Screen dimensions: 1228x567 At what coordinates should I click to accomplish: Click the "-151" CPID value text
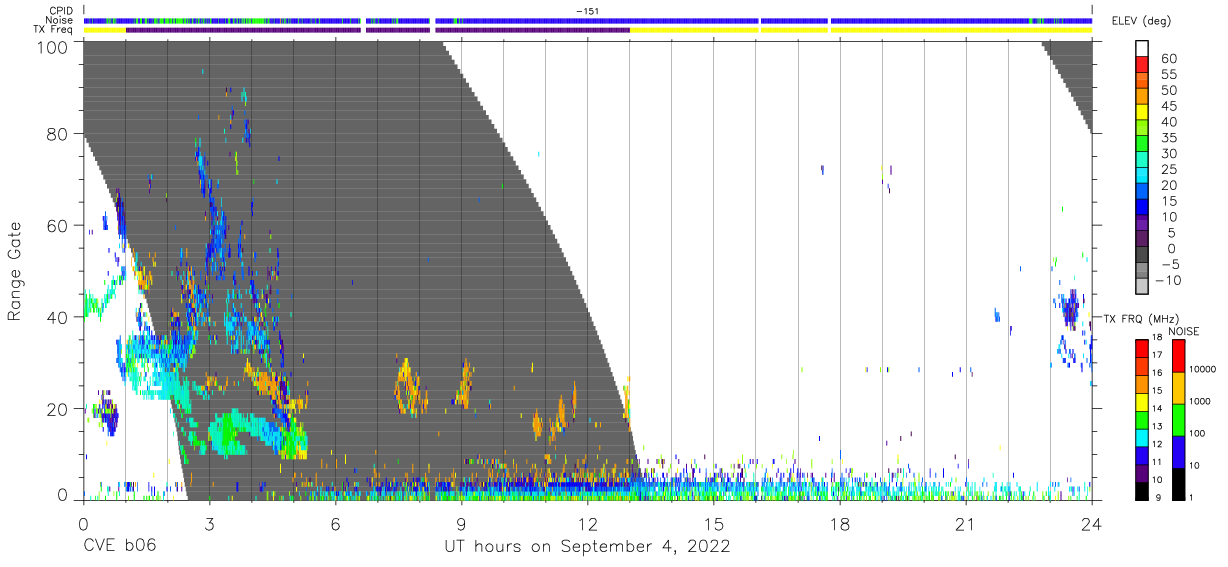(587, 11)
